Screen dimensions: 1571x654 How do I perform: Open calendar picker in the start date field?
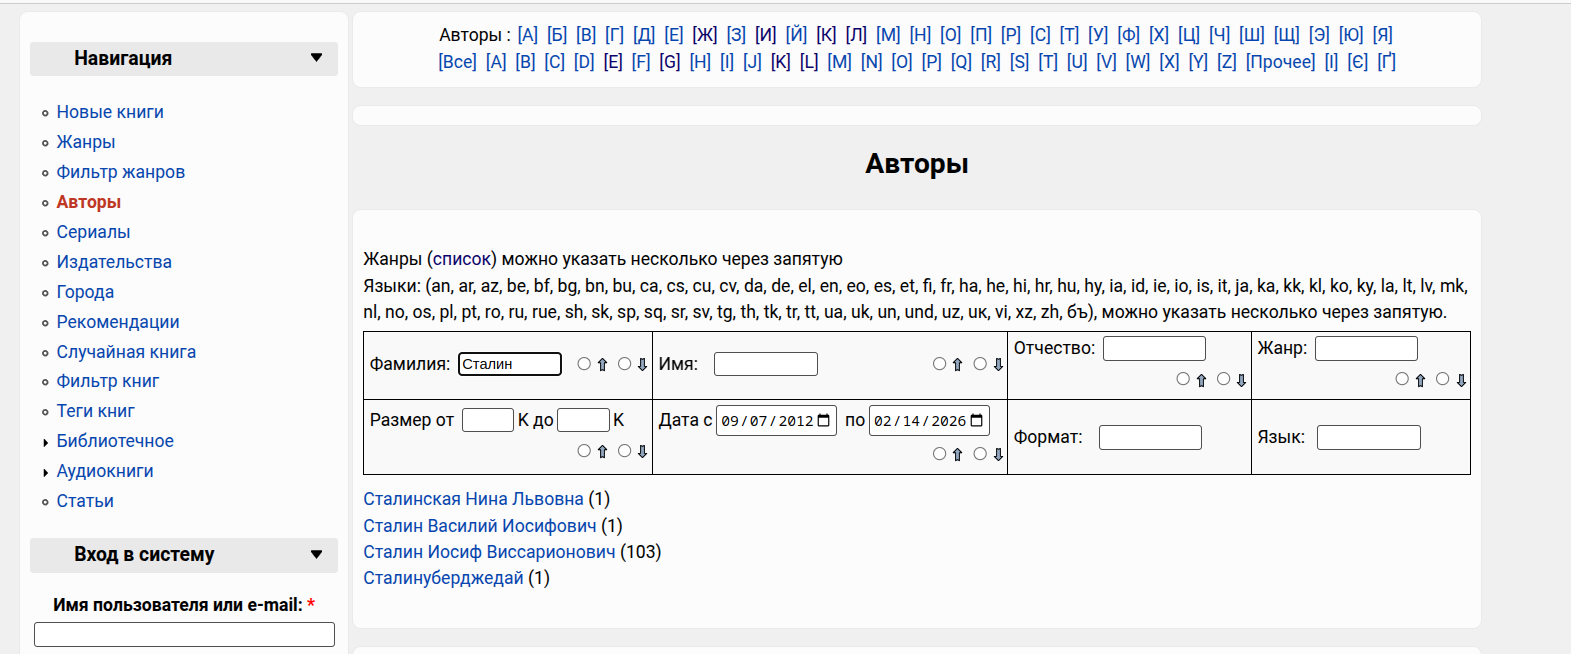click(824, 421)
